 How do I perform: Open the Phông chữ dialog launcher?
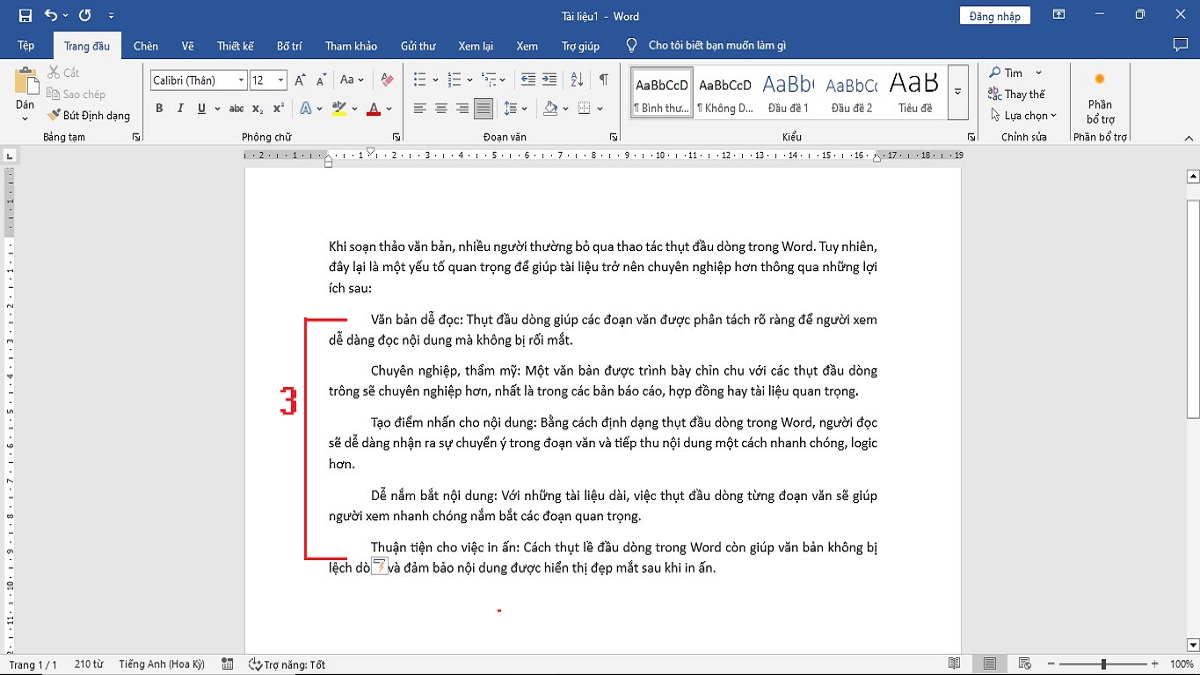click(397, 137)
